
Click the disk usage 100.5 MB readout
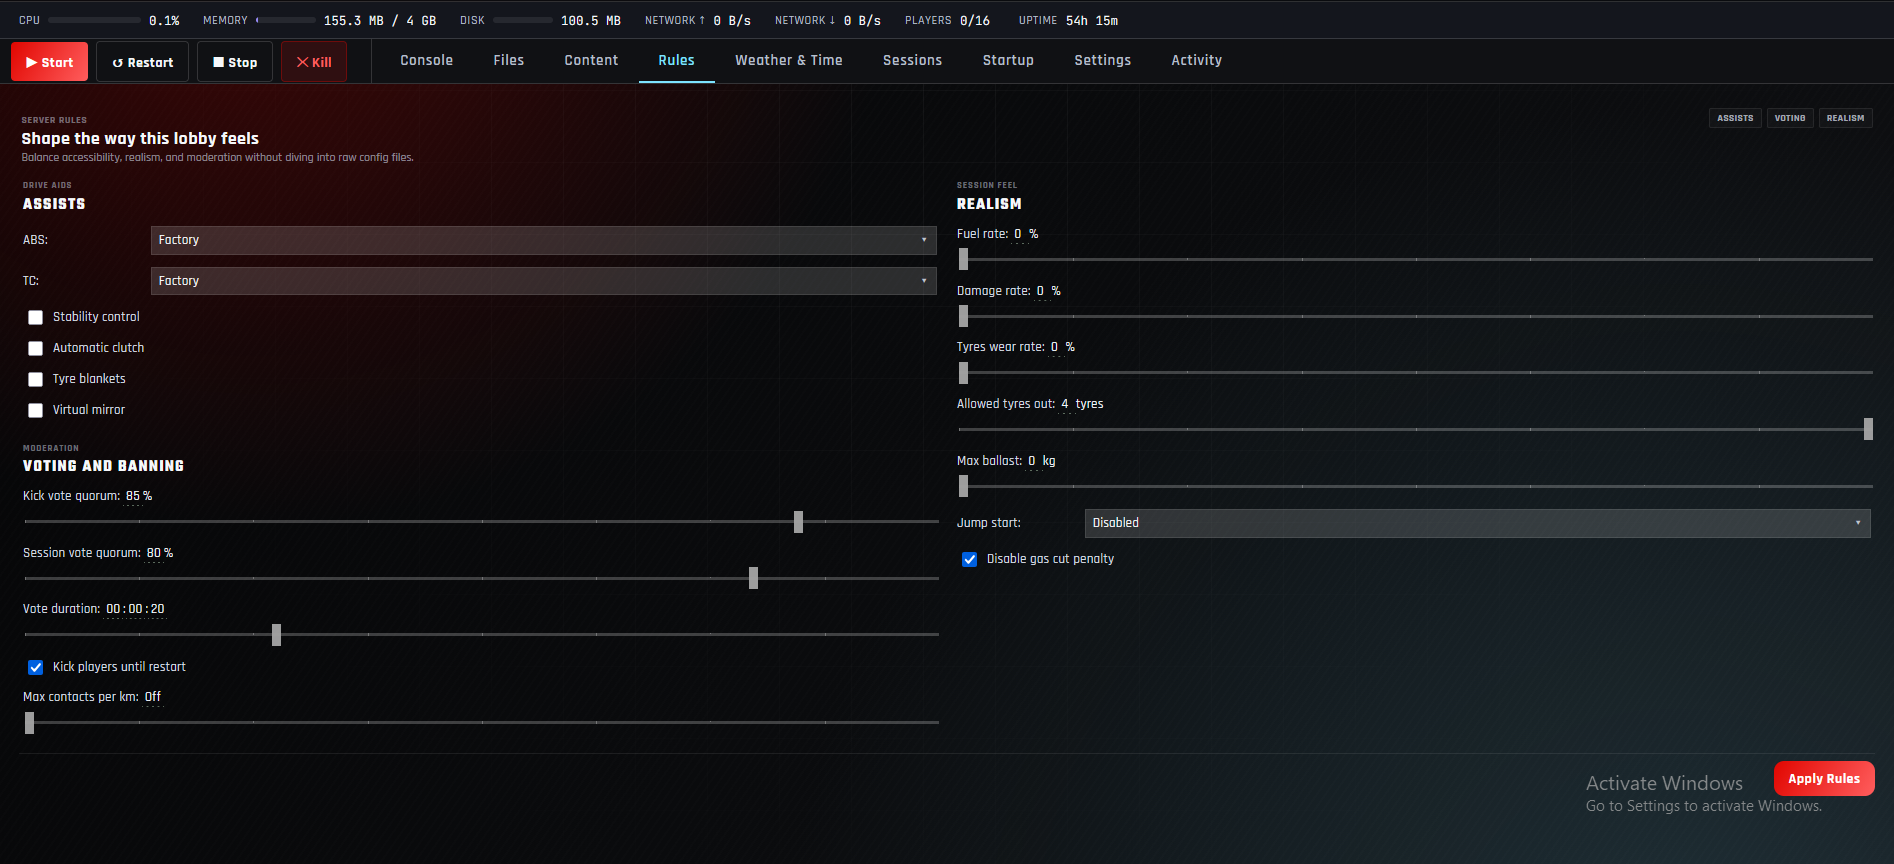[591, 21]
